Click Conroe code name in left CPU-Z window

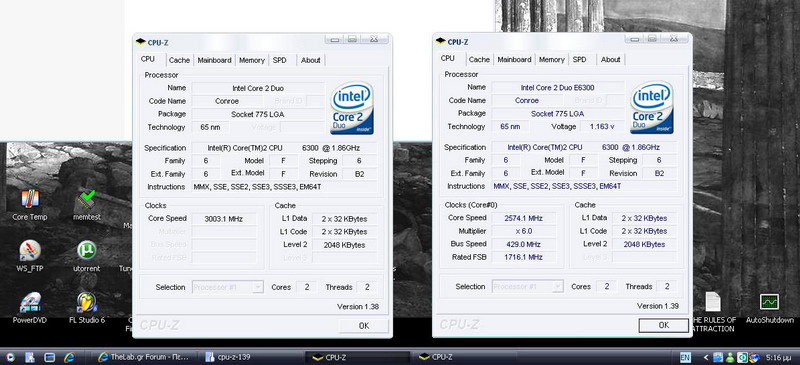coord(227,101)
